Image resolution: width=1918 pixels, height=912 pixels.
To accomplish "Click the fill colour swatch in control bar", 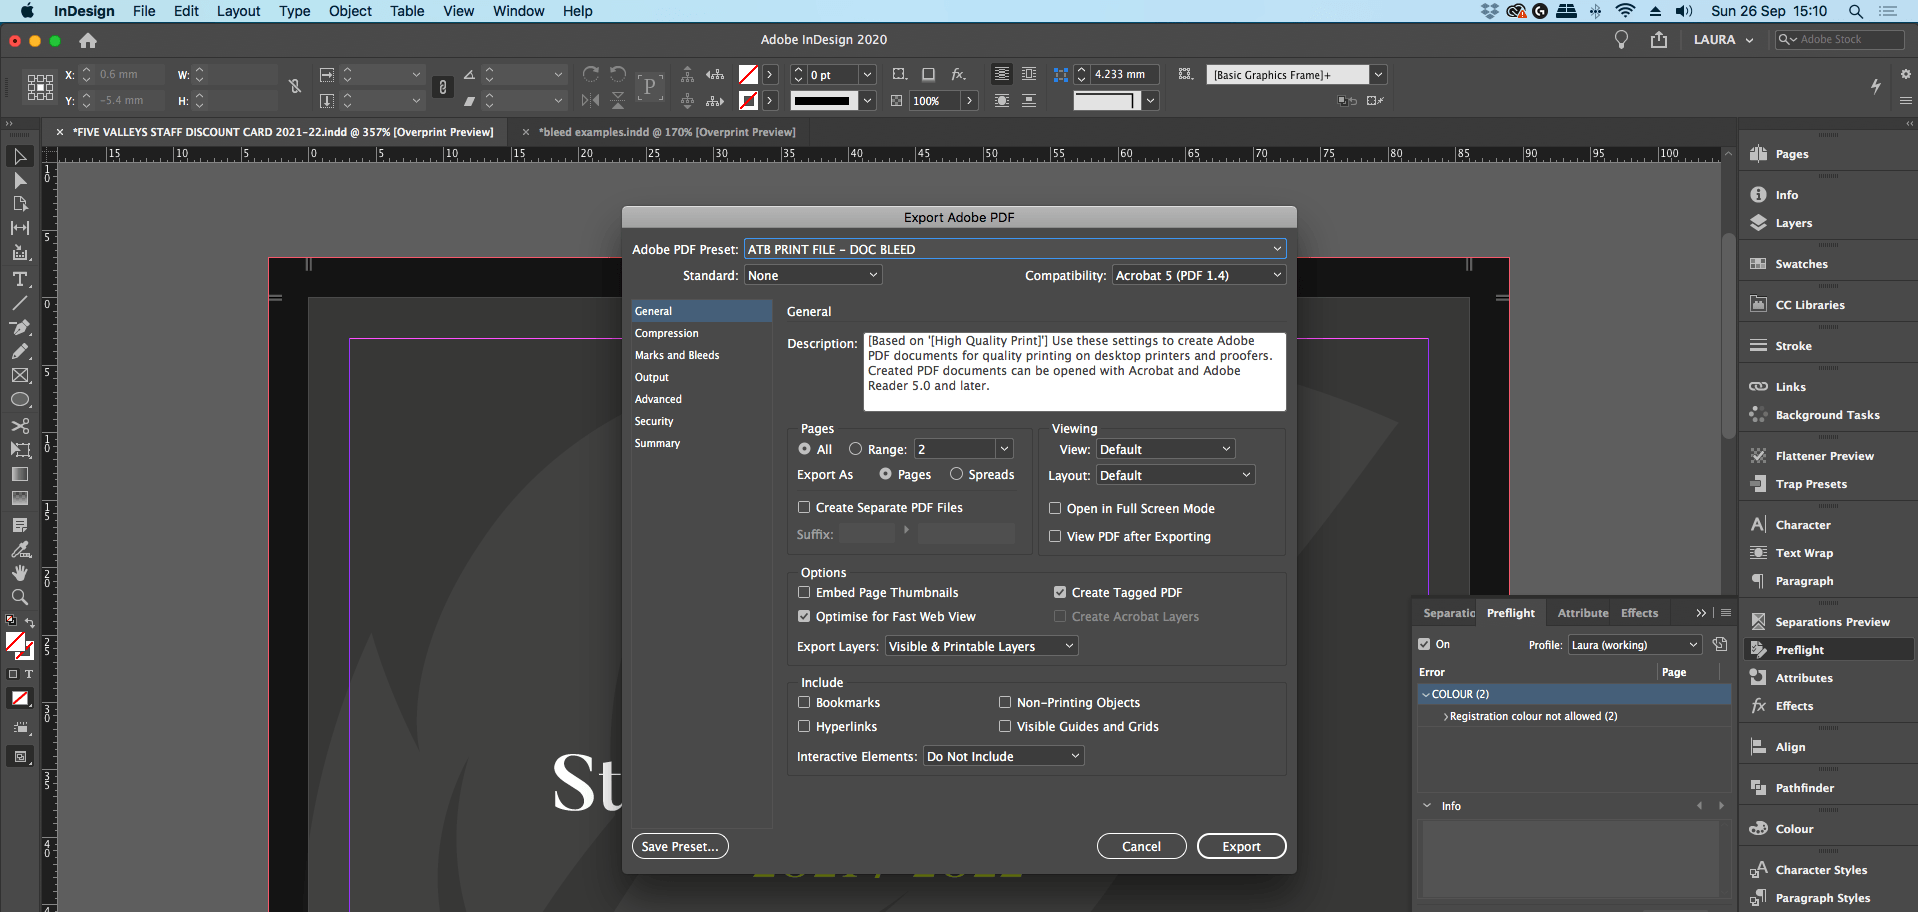I will (x=748, y=74).
